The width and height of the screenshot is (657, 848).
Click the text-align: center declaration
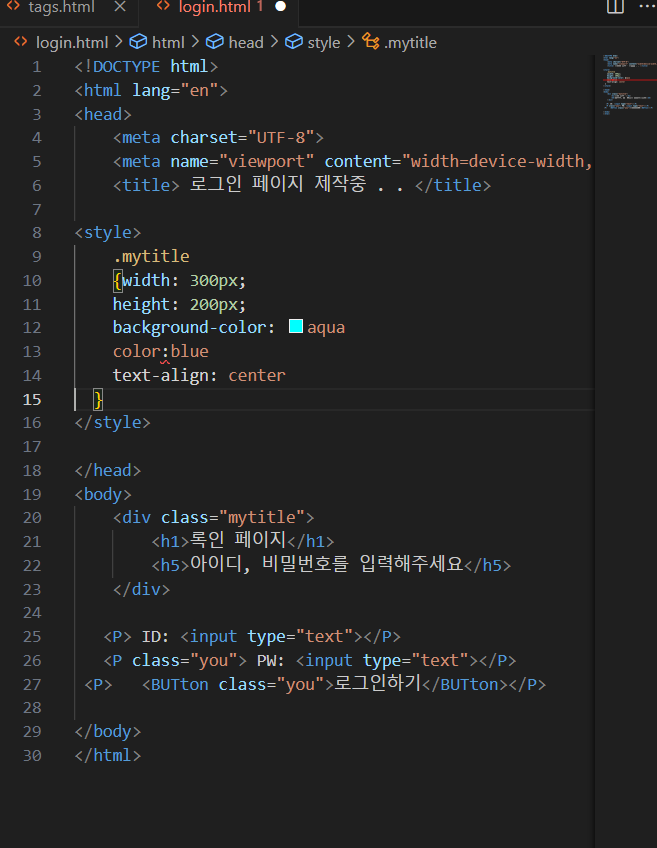pyautogui.click(x=199, y=375)
